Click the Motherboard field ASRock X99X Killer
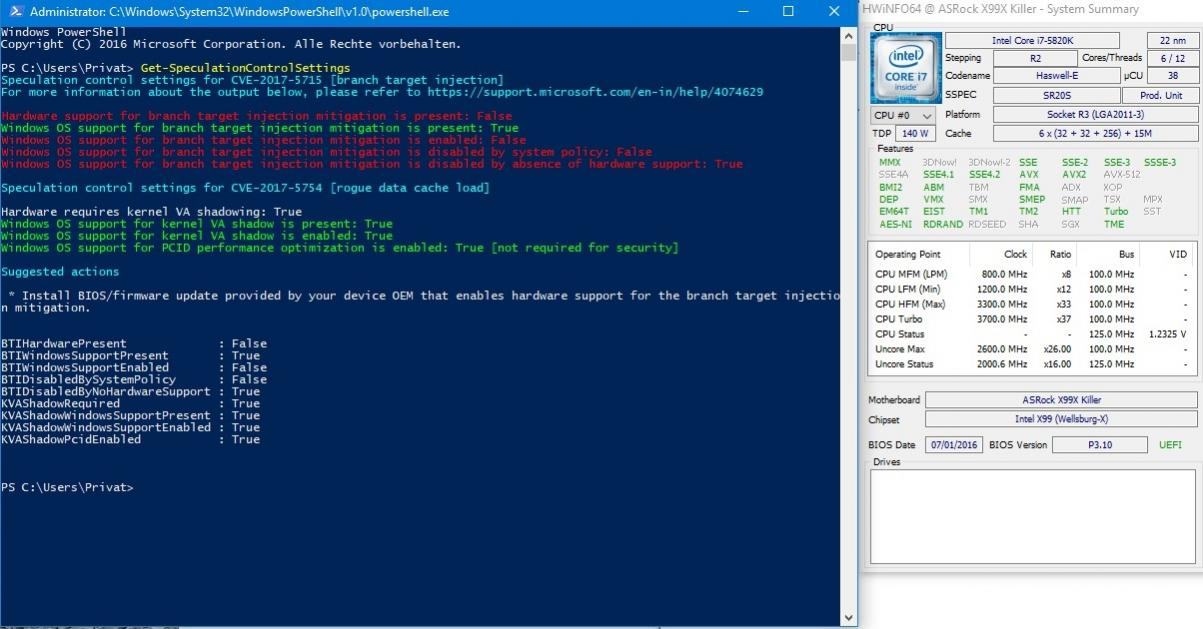Screen dimensions: 1203x629 [x=1061, y=400]
